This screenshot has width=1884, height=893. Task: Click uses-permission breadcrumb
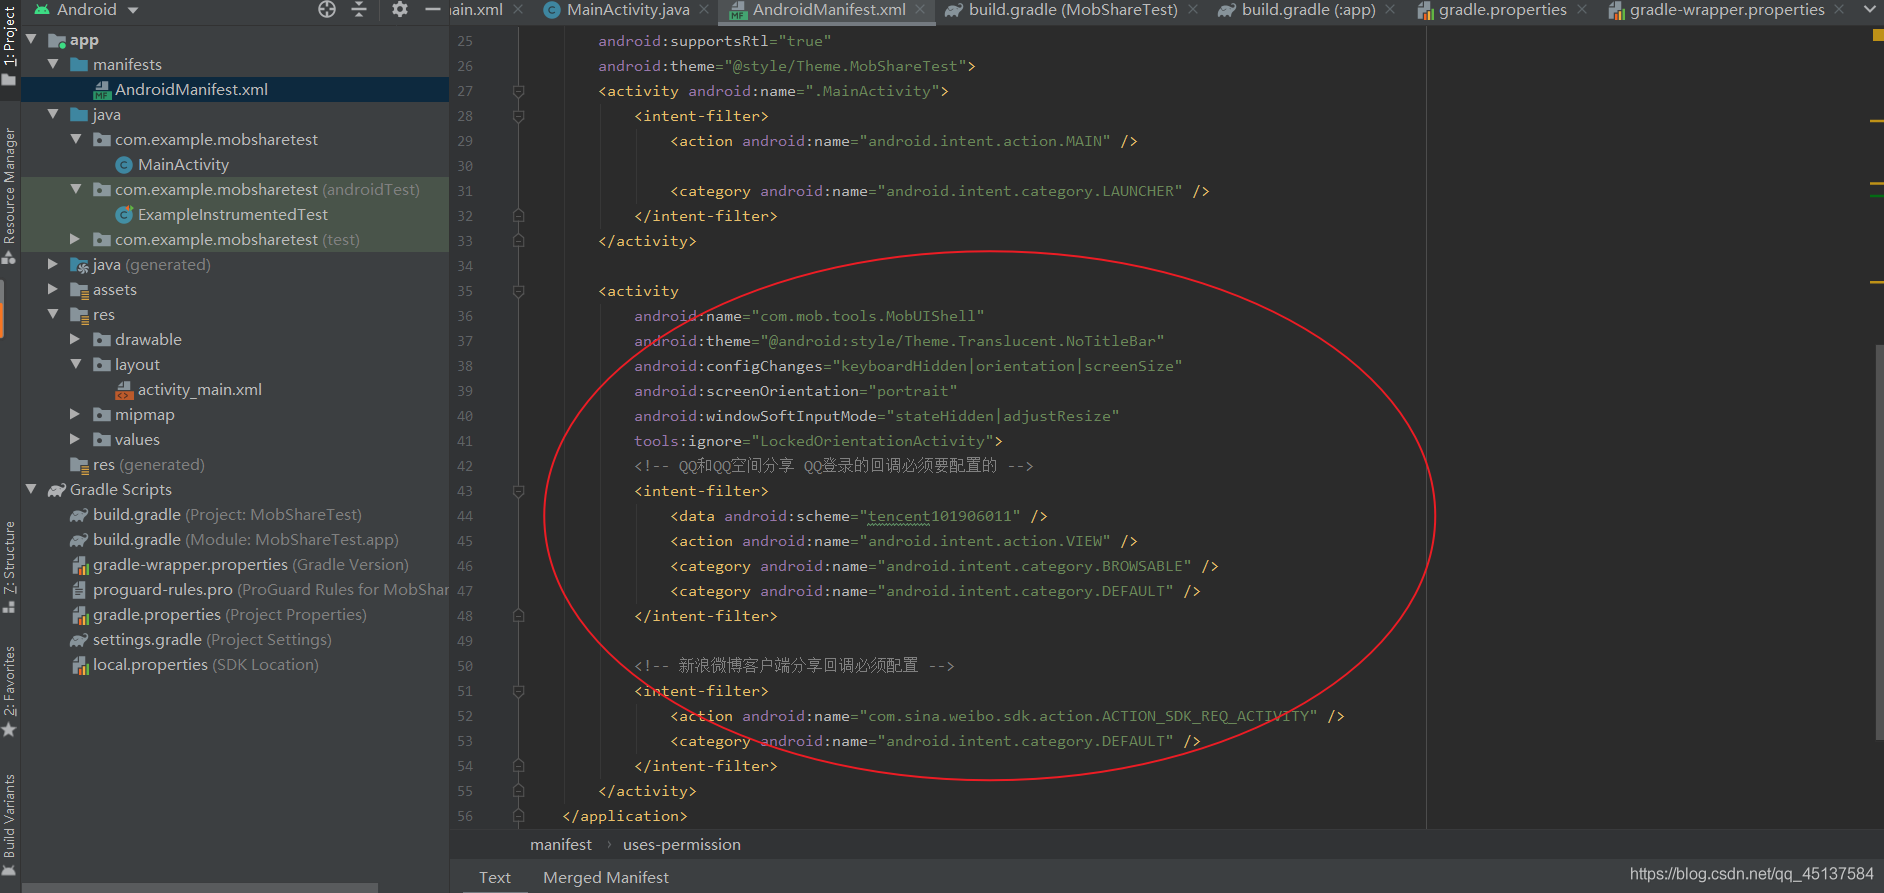682,844
